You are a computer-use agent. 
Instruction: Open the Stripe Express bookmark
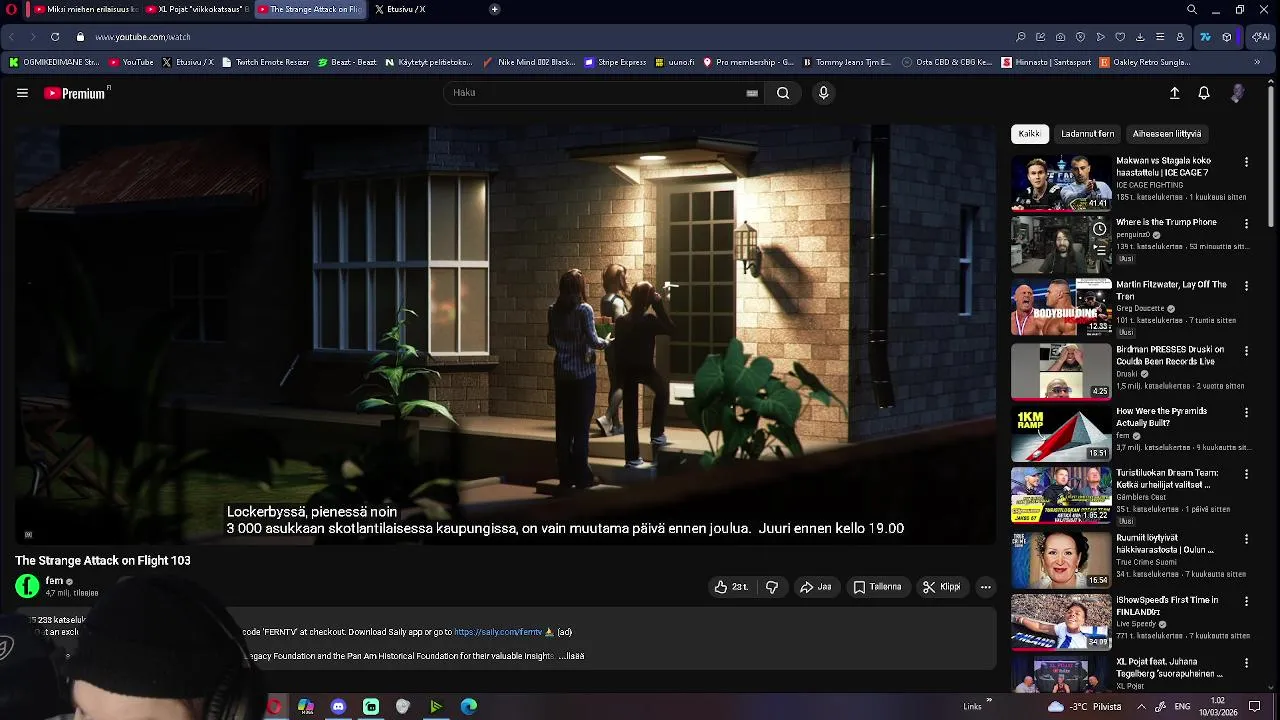[x=615, y=62]
